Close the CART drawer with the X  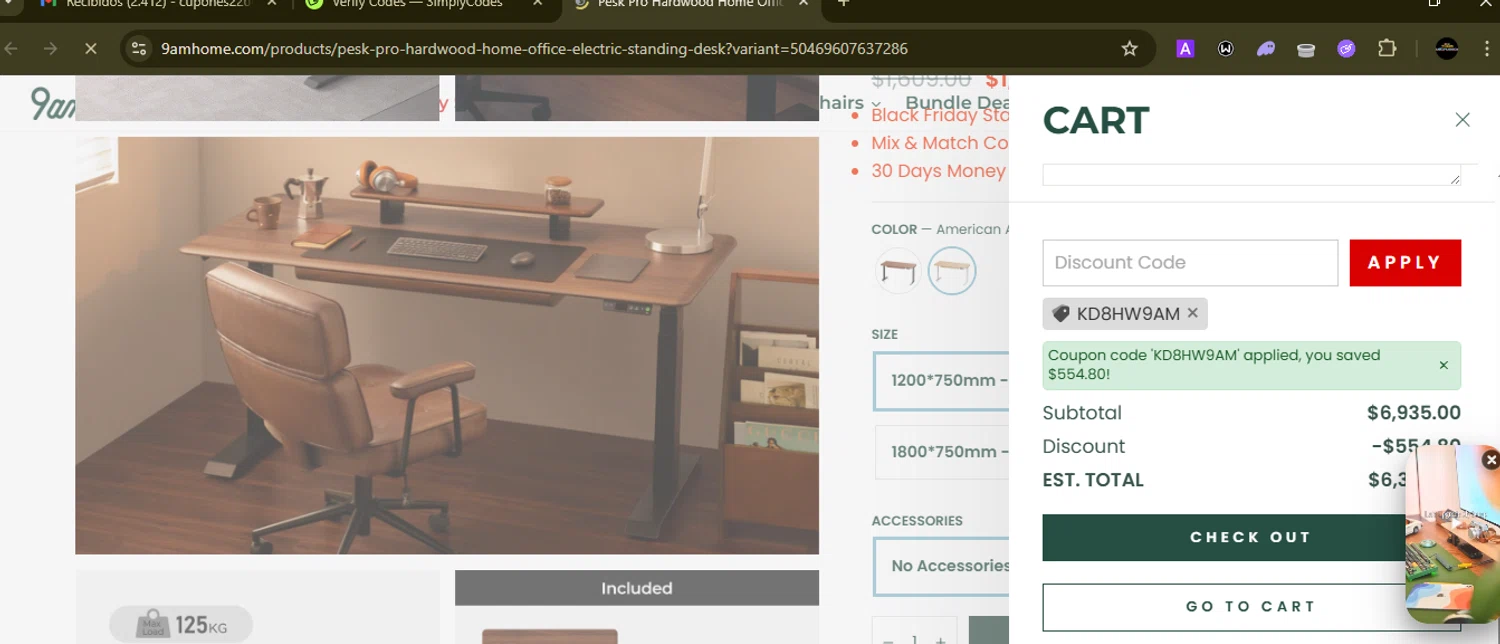click(1462, 120)
